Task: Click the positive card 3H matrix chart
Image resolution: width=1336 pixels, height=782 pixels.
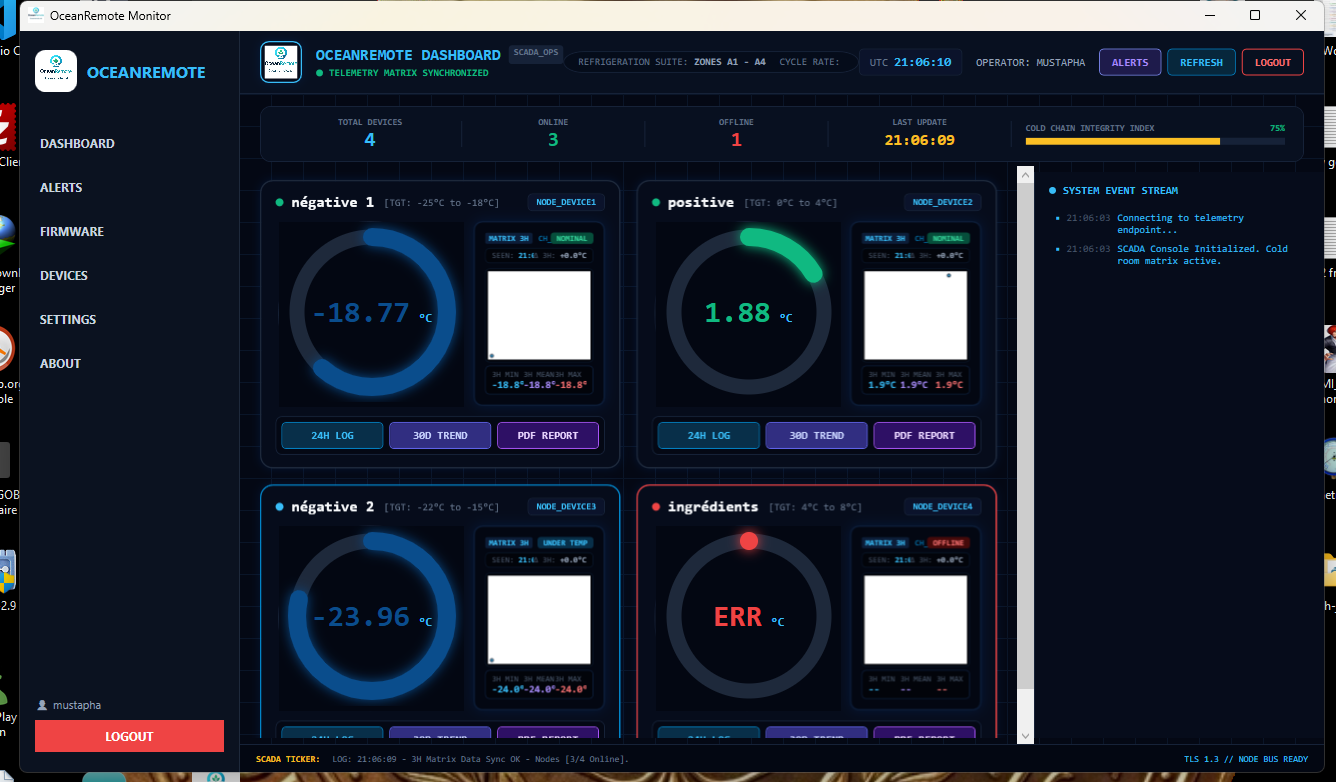Action: pyautogui.click(x=915, y=315)
